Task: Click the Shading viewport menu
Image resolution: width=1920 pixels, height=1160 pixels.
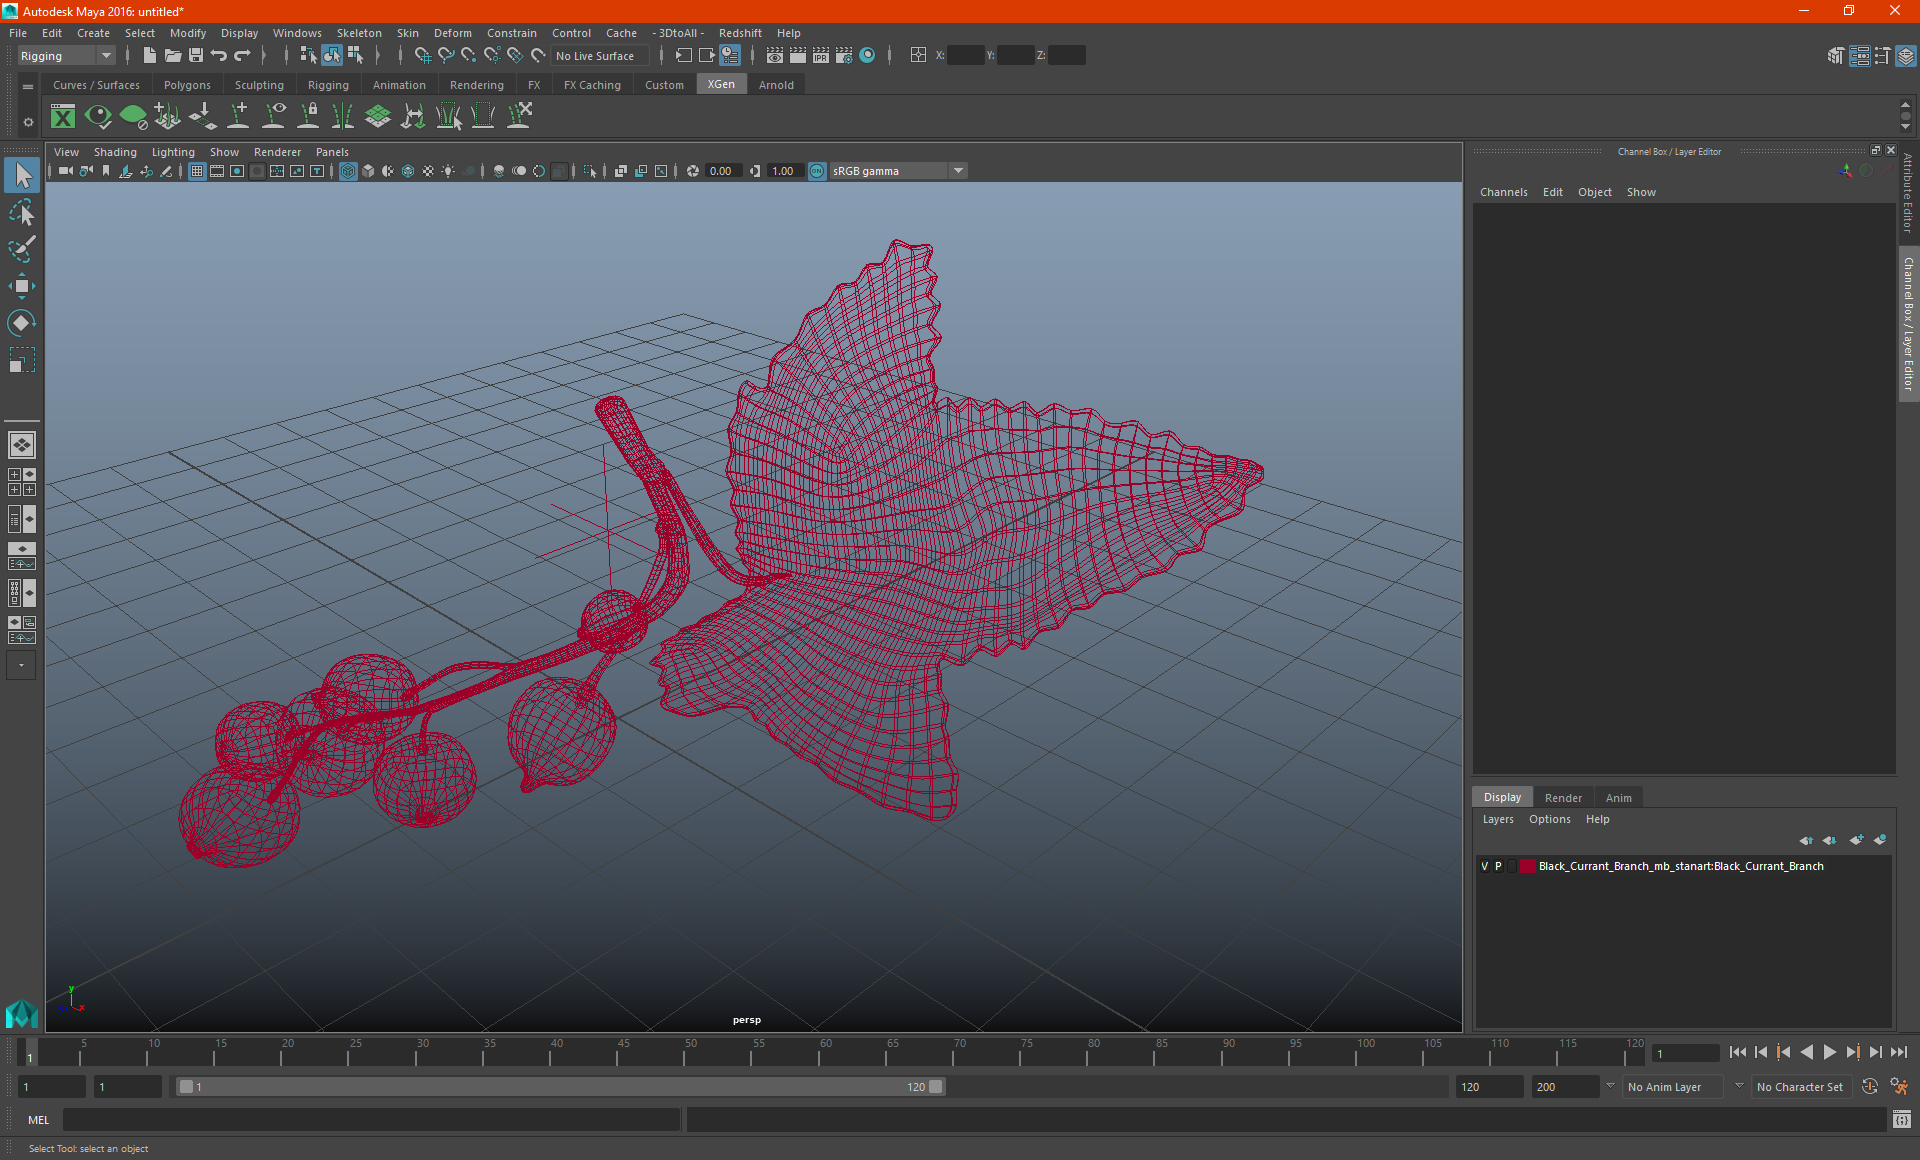Action: point(115,152)
